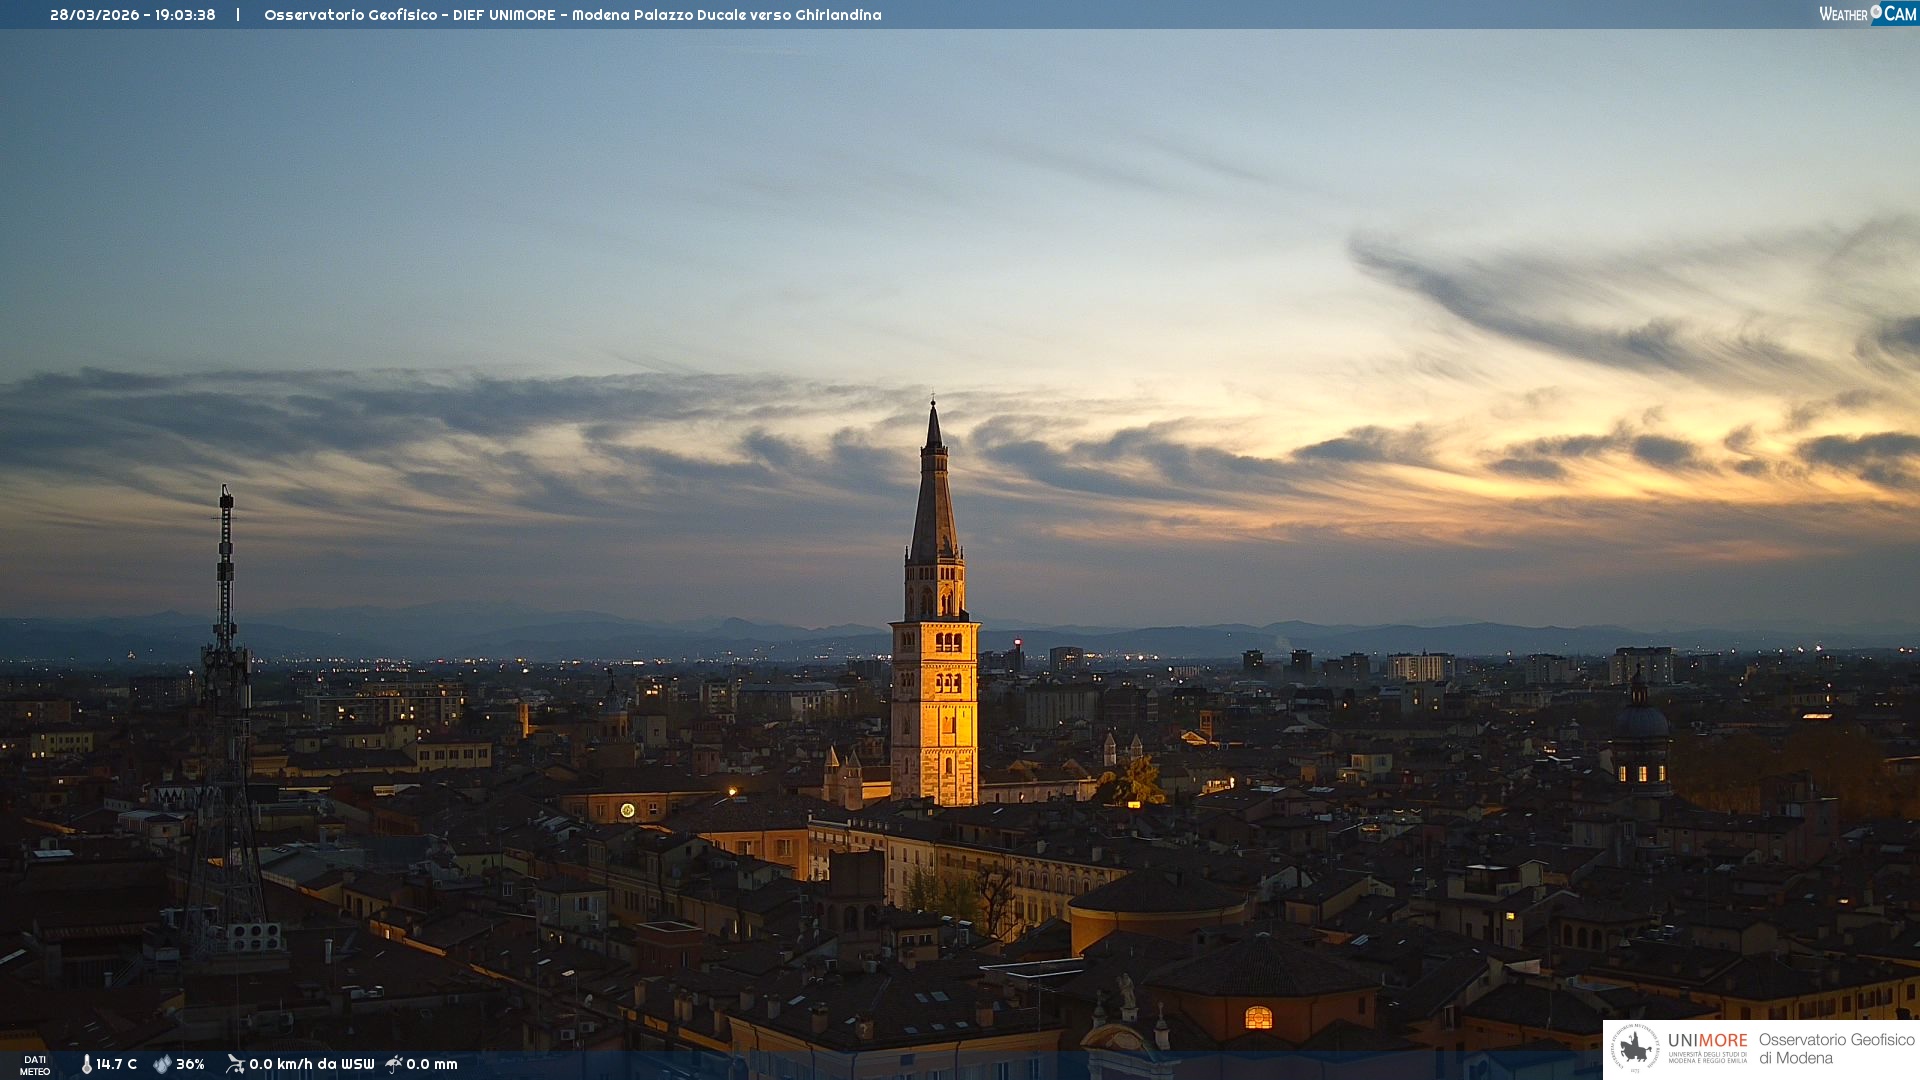Click the 0.0 km/h da WSW reading
This screenshot has height=1080, width=1920.
tap(311, 1064)
